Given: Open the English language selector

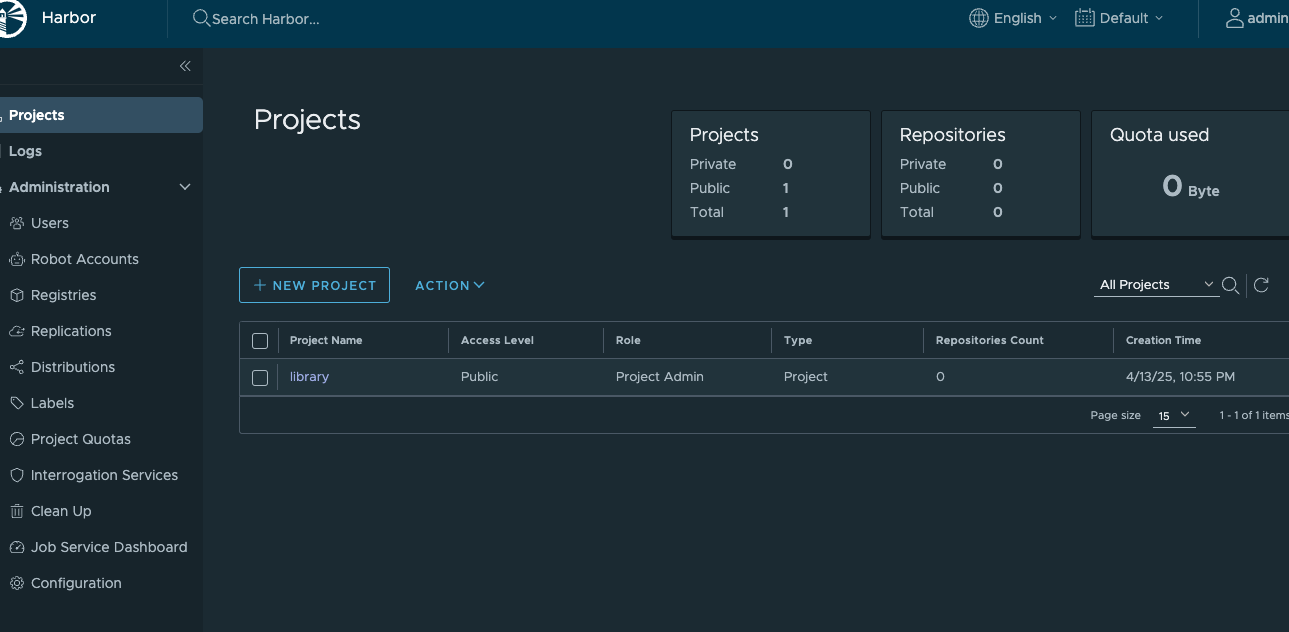Looking at the screenshot, I should tap(1014, 18).
